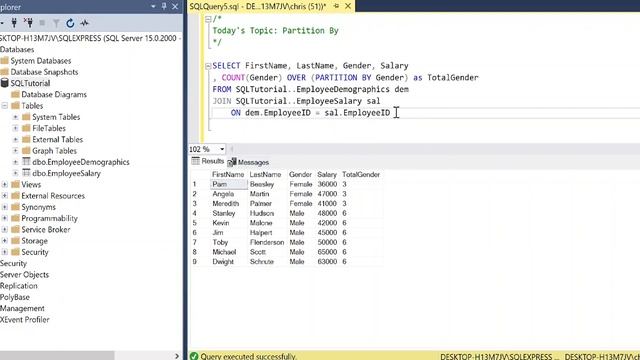Expand the External Tables node
This screenshot has height=360, width=640.
16,140
